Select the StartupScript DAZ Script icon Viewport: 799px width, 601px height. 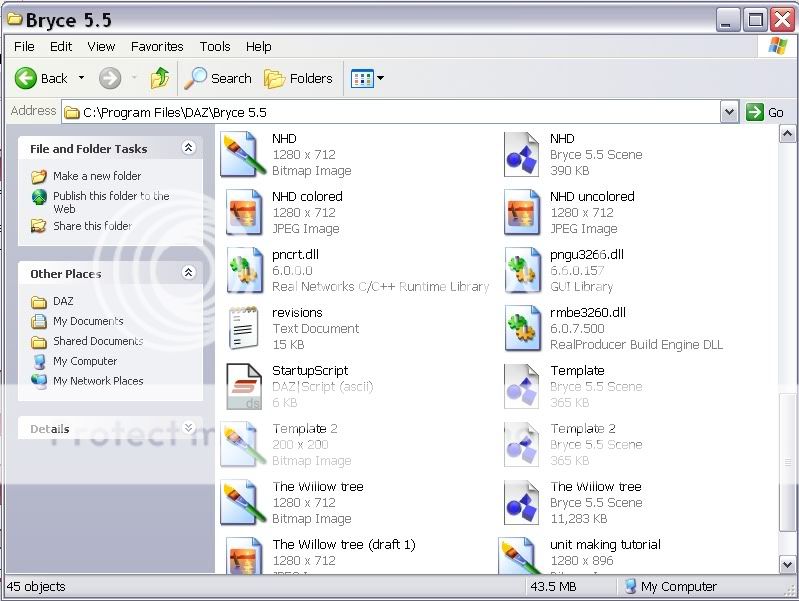coord(244,386)
